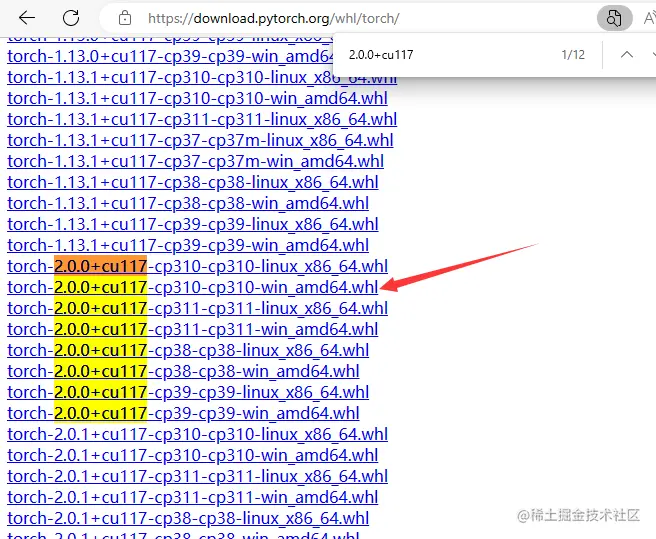Open torch-2.0.1+cu117-cp311-cp311-linux_x86_64.whl
This screenshot has height=539, width=656.
coord(197,476)
